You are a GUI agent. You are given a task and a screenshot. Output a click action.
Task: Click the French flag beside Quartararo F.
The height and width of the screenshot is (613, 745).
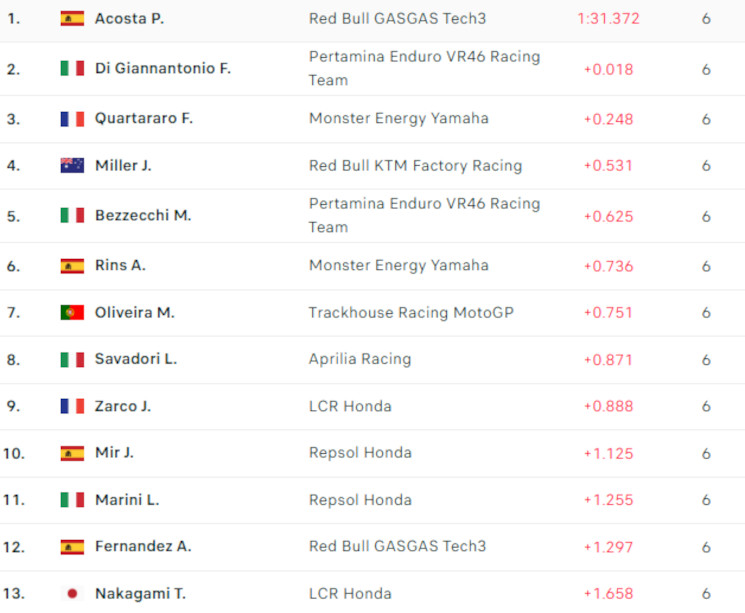pyautogui.click(x=72, y=119)
